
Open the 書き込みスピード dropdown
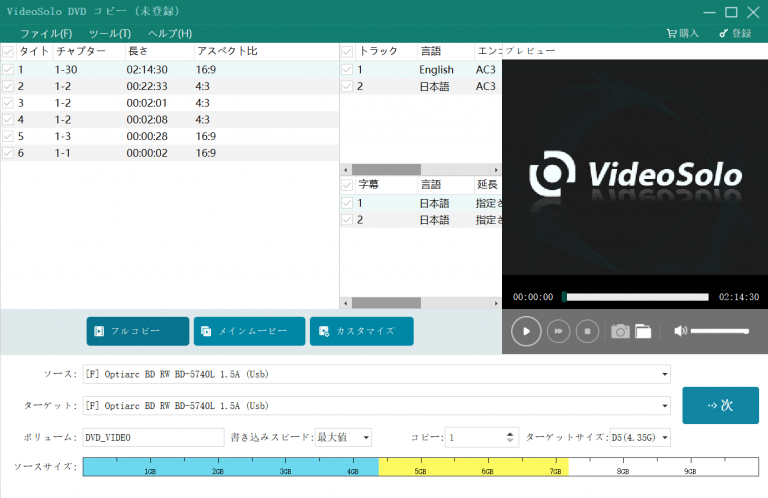[366, 437]
